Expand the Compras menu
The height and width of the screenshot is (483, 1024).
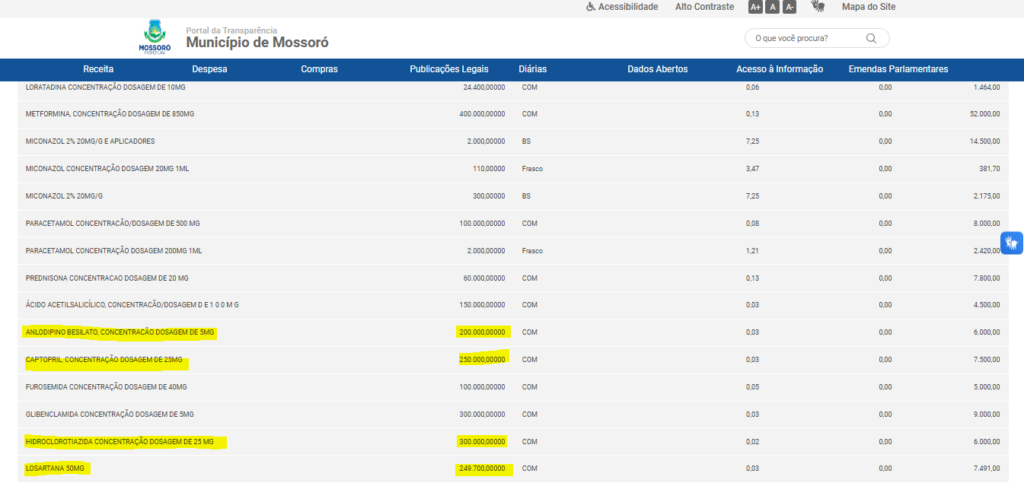click(x=319, y=69)
